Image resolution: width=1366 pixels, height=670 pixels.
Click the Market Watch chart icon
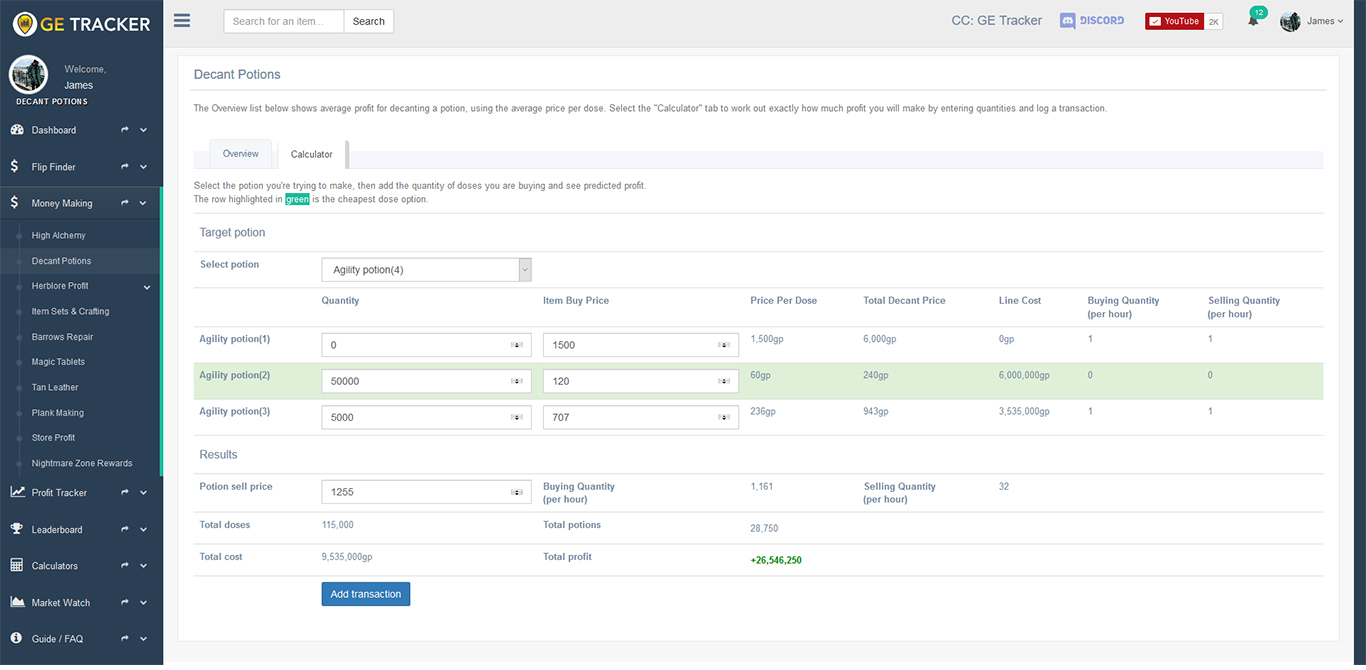click(x=16, y=602)
